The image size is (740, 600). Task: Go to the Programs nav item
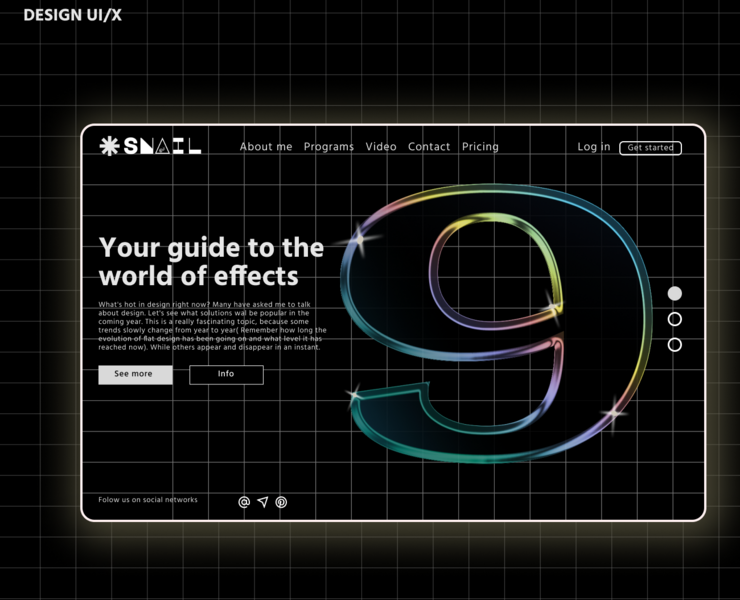click(x=329, y=147)
